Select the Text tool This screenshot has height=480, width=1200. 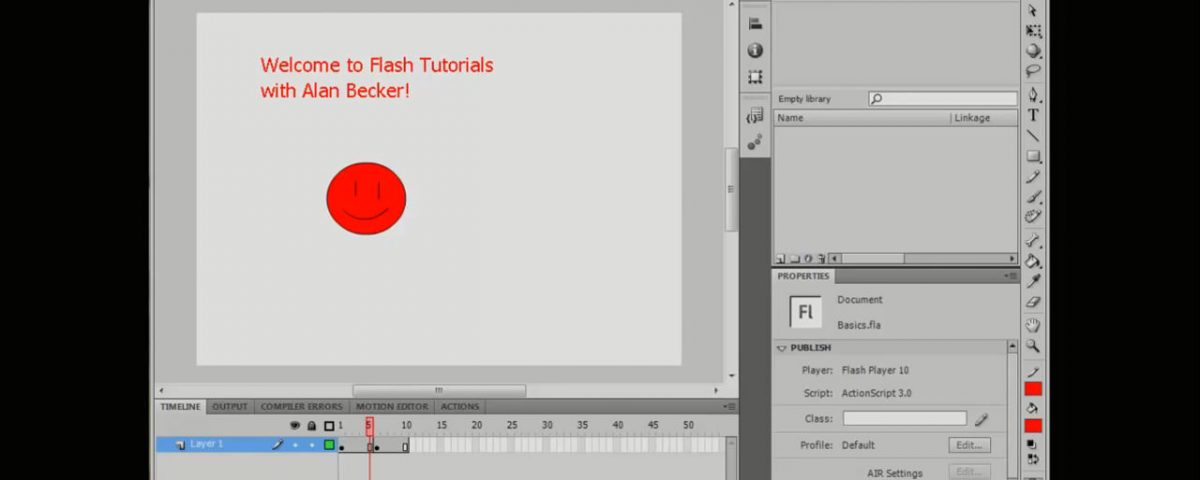coord(1033,116)
